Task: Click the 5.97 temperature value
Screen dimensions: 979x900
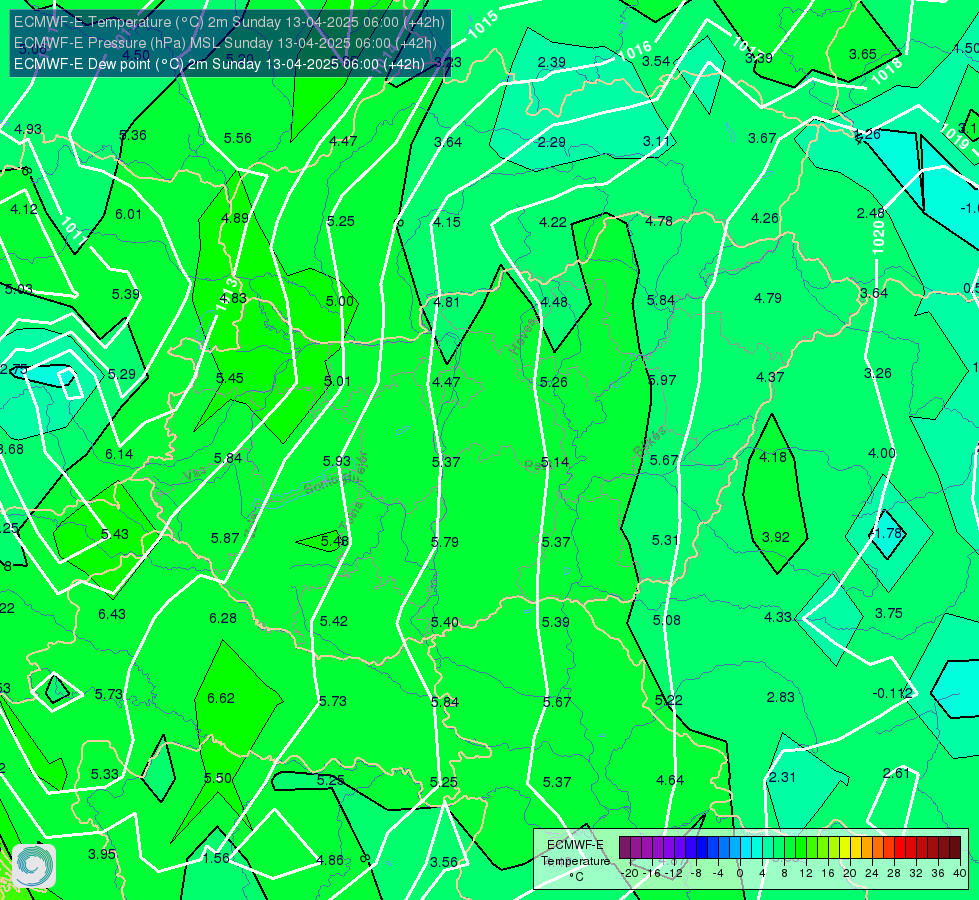Action: [662, 380]
